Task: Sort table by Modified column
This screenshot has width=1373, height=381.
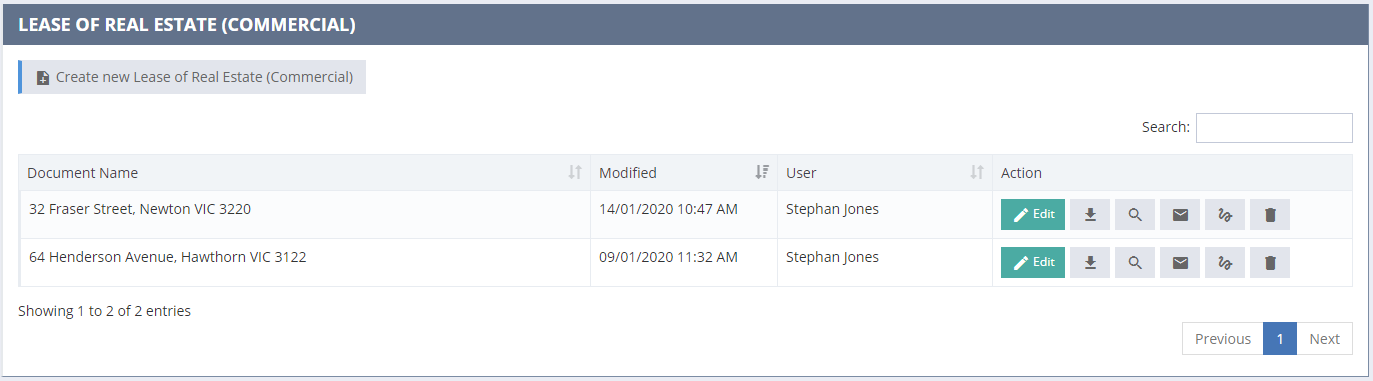Action: click(x=684, y=173)
